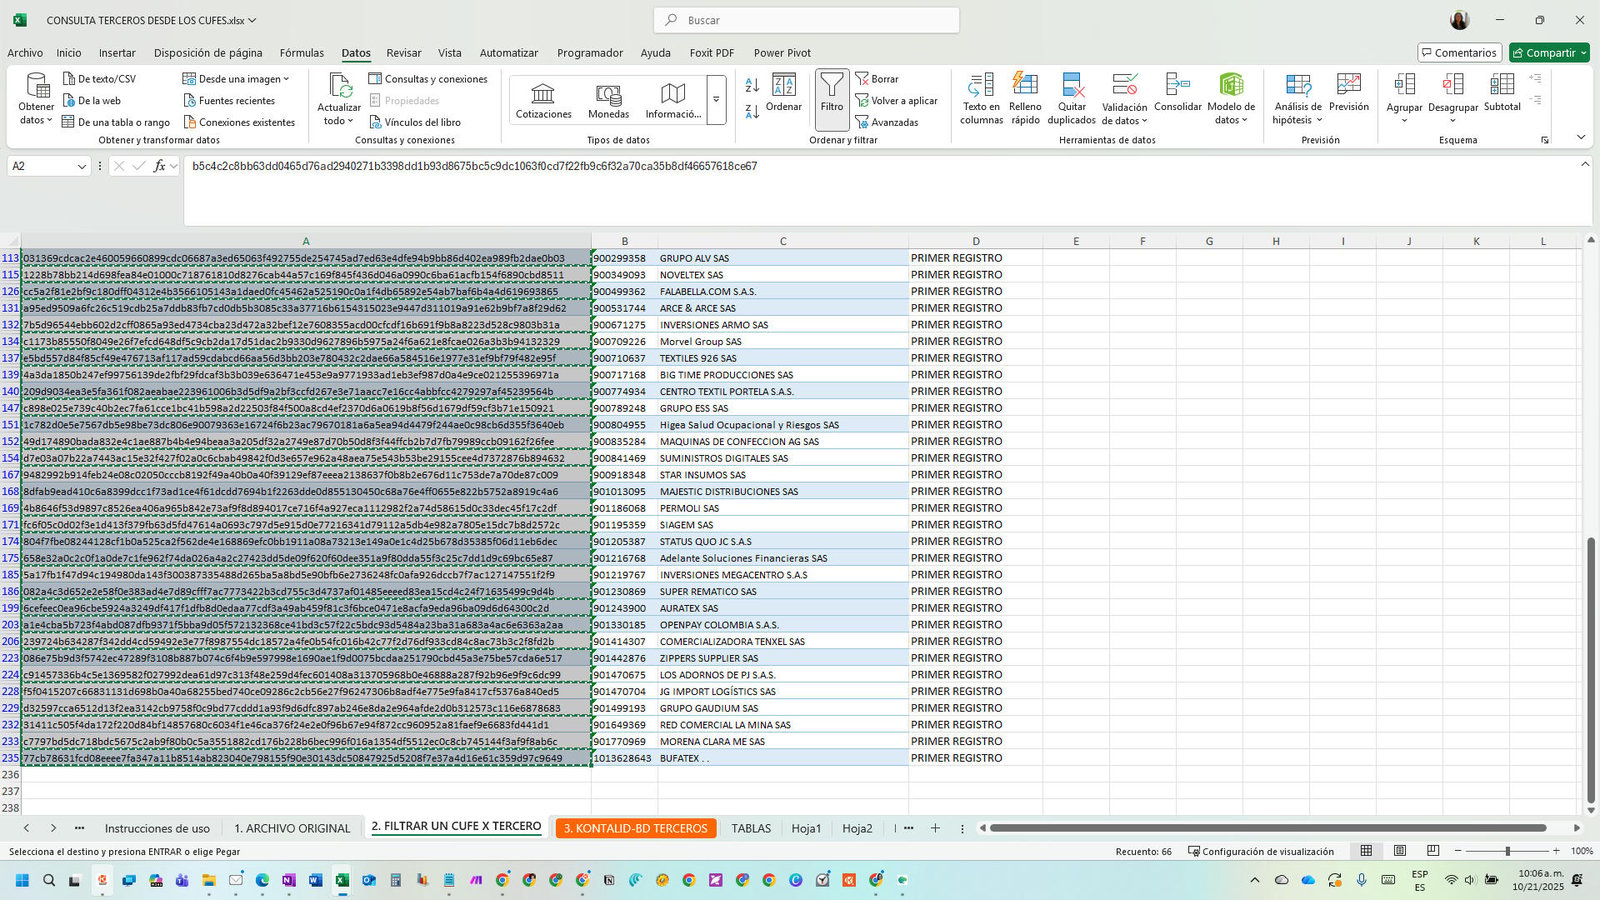Open the Excel app in the taskbar
This screenshot has height=900, width=1600.
[x=342, y=880]
